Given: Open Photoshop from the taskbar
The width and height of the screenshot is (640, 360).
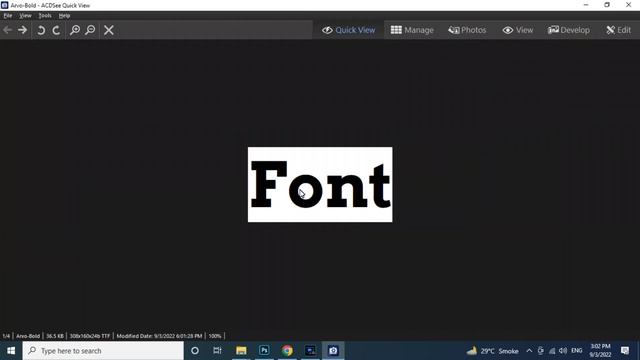Looking at the screenshot, I should click(x=264, y=351).
